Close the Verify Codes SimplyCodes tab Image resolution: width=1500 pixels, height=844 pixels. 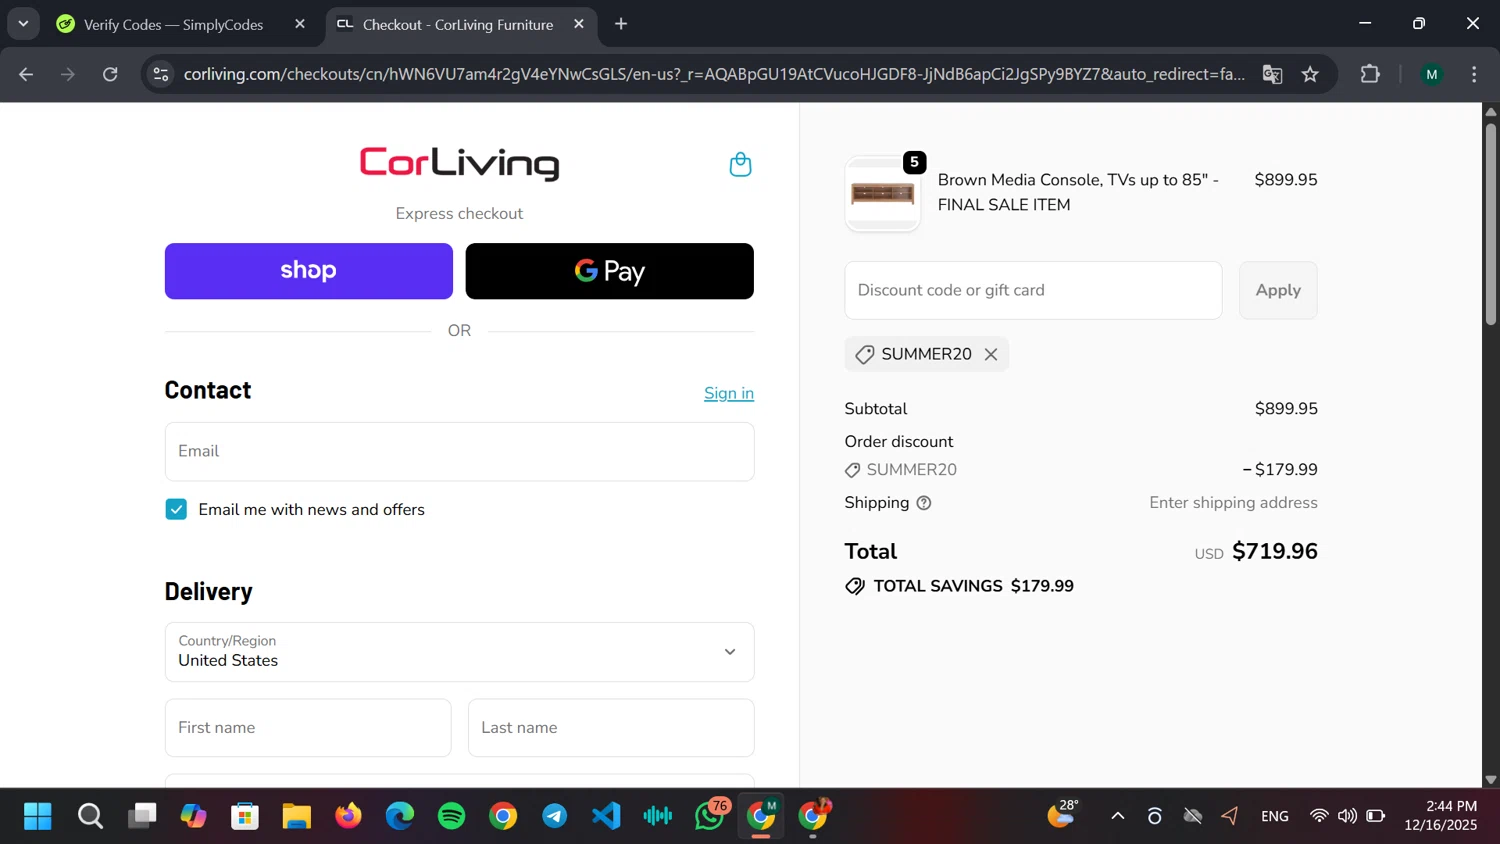pyautogui.click(x=299, y=24)
